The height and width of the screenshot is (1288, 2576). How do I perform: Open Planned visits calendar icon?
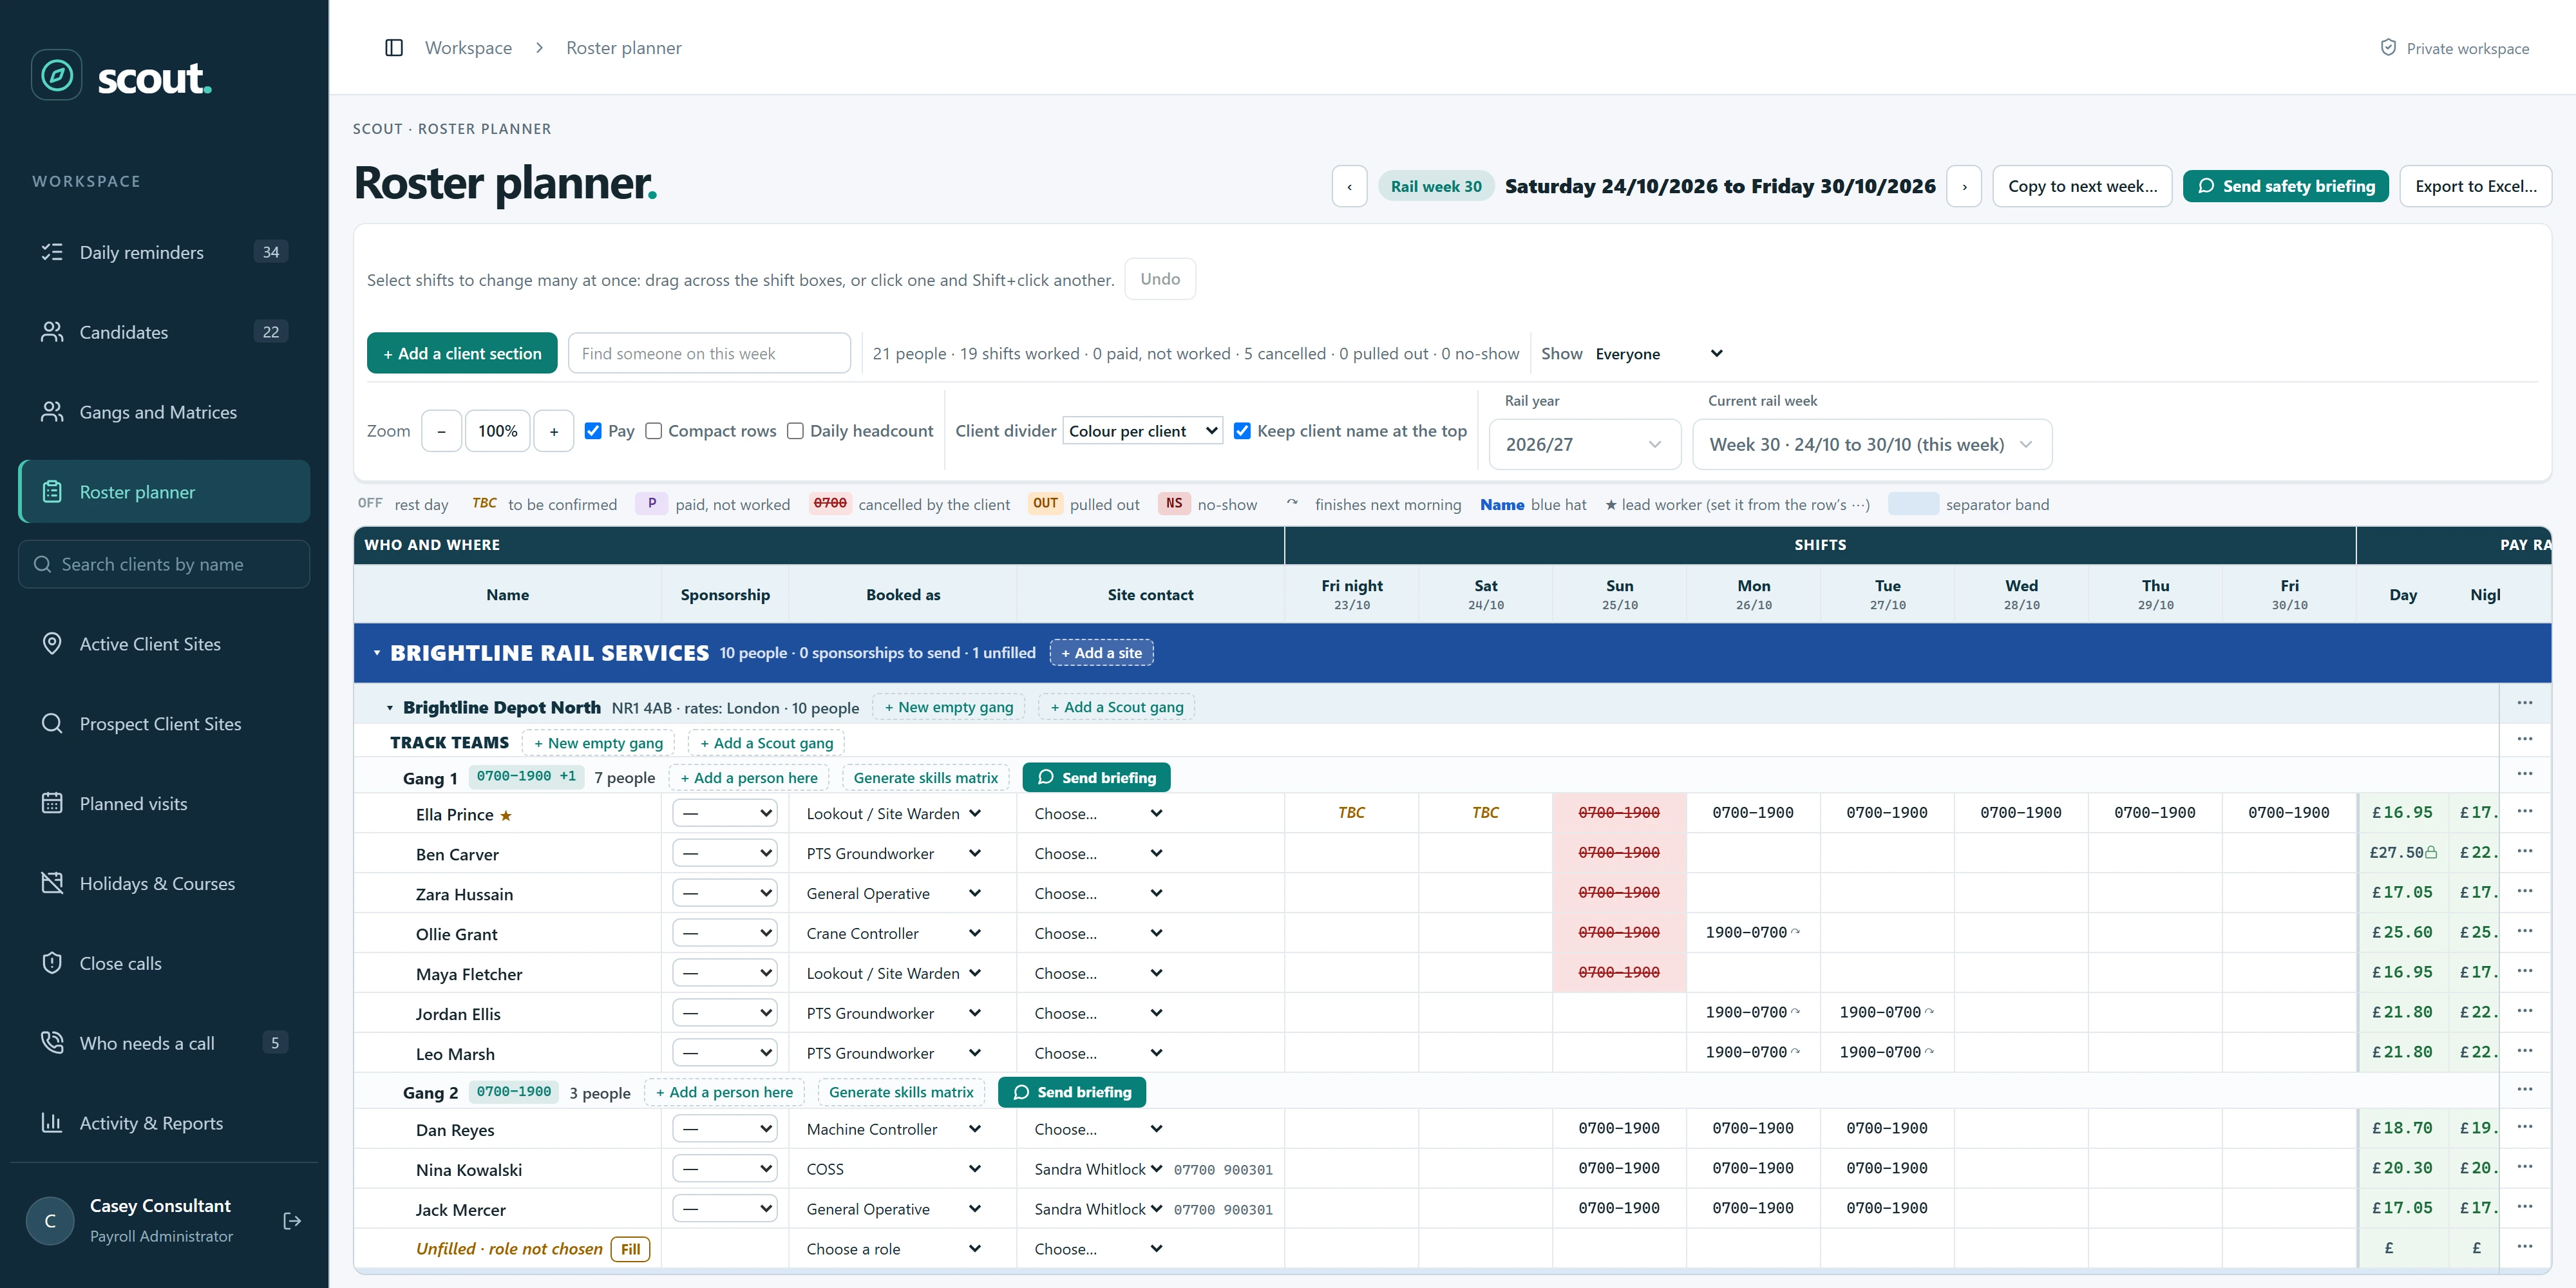tap(52, 804)
